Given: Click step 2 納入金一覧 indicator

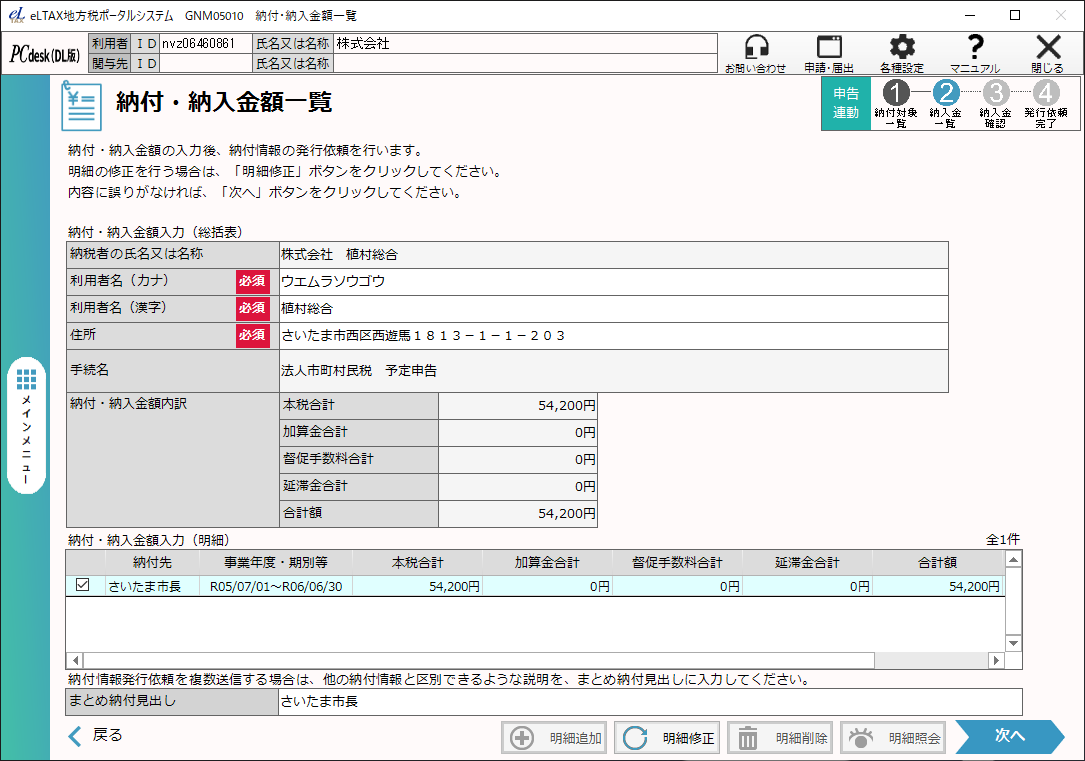Looking at the screenshot, I should coord(946,104).
